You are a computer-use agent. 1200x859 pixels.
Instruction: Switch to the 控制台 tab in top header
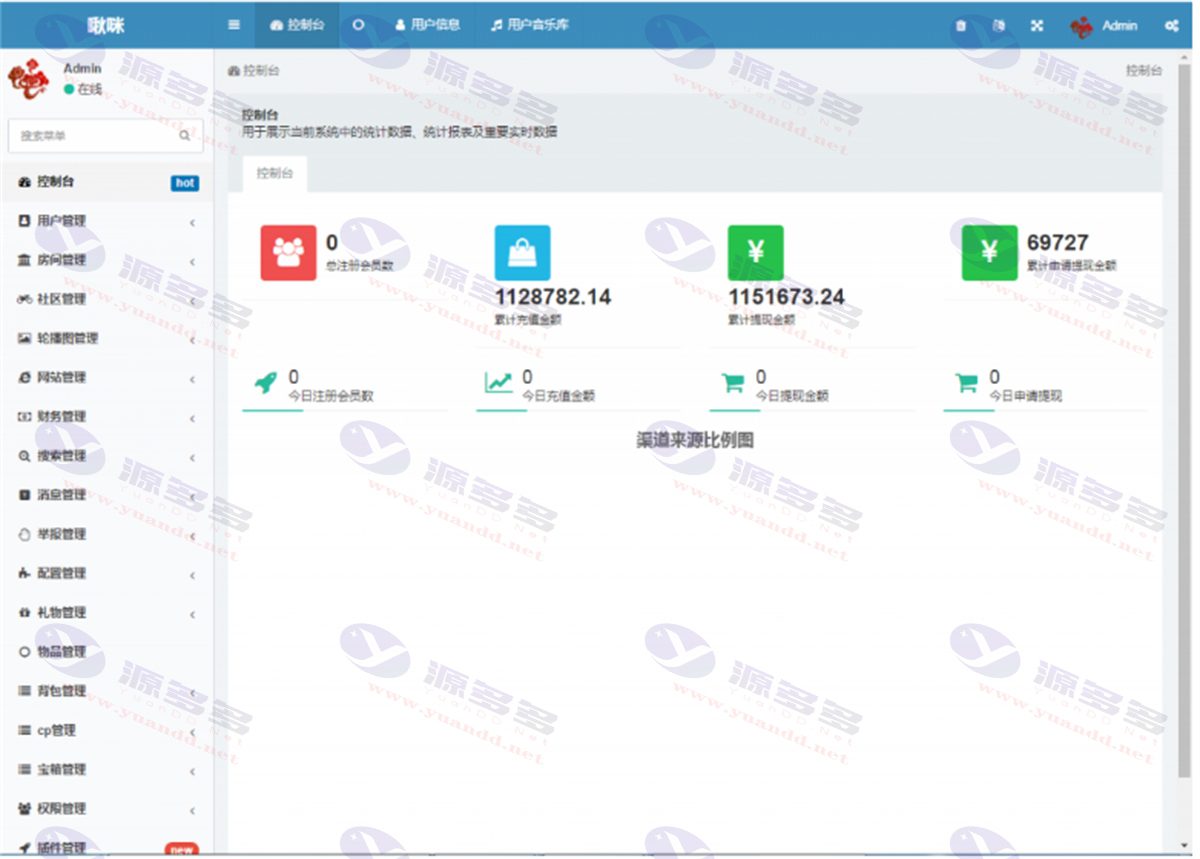(296, 25)
